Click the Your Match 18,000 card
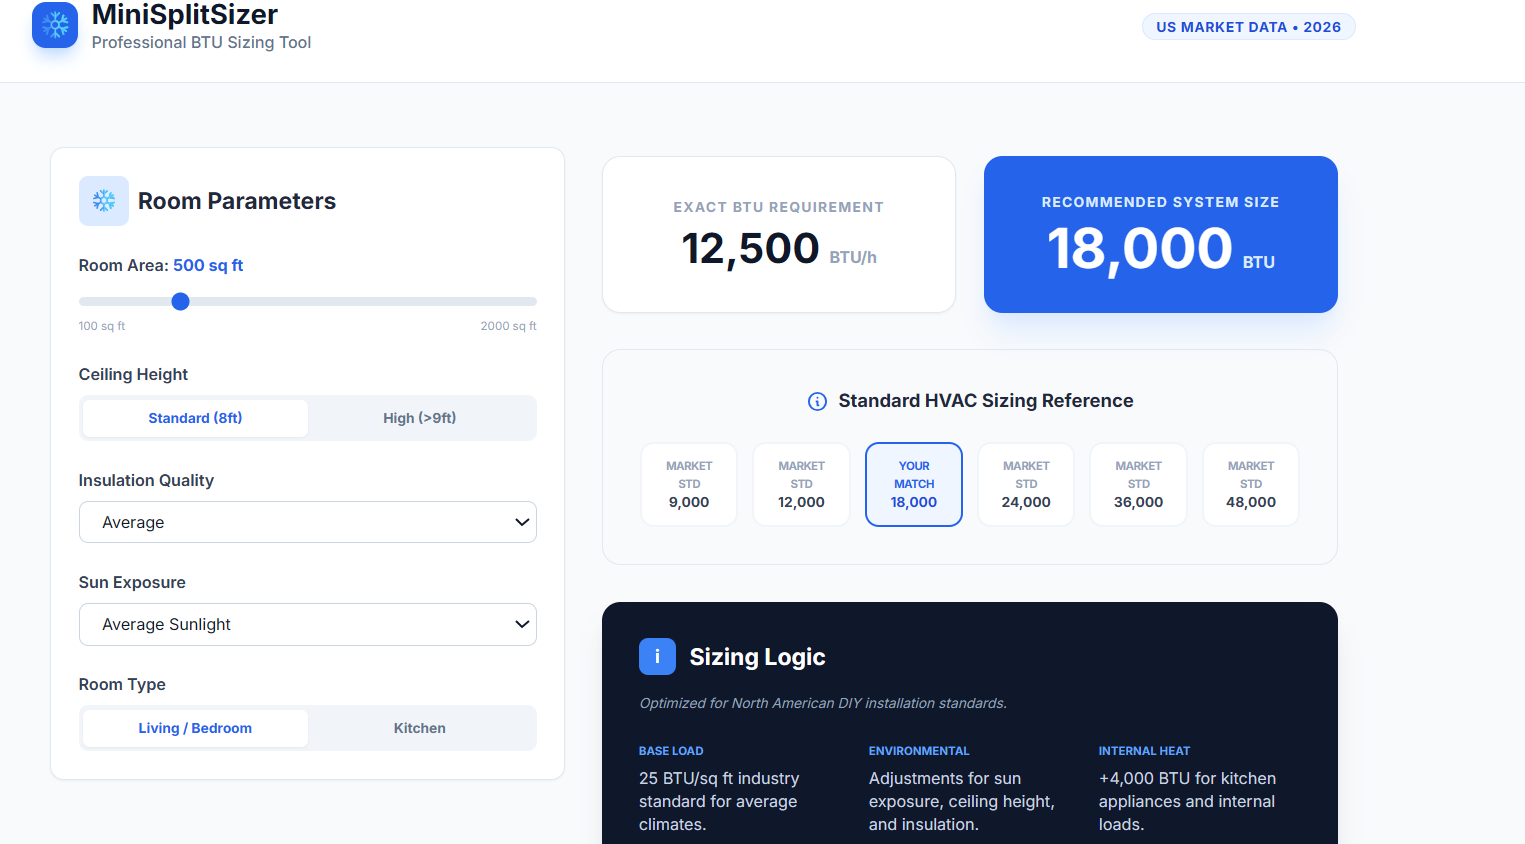1525x844 pixels. tap(914, 485)
